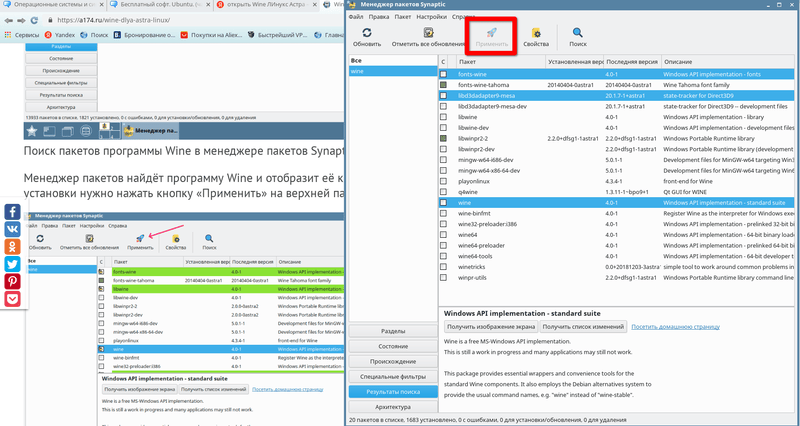Screen dimensions: 800x426
Task: Open the Сервисы apps bookmark
Action: click(x=21, y=35)
